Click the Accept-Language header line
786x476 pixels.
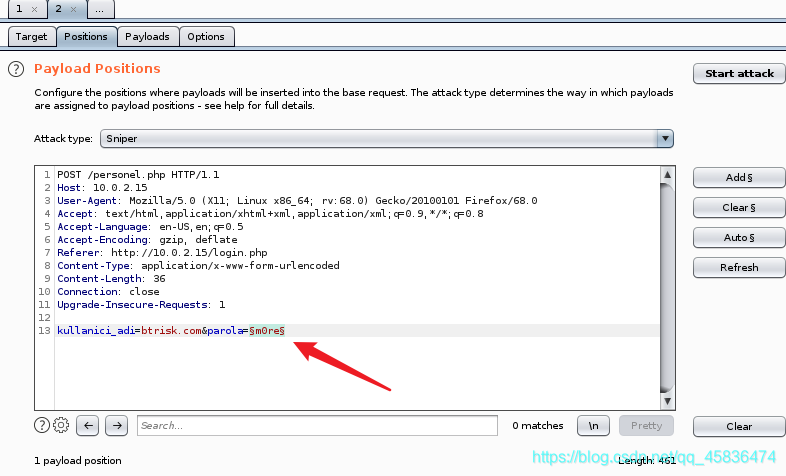[150, 227]
